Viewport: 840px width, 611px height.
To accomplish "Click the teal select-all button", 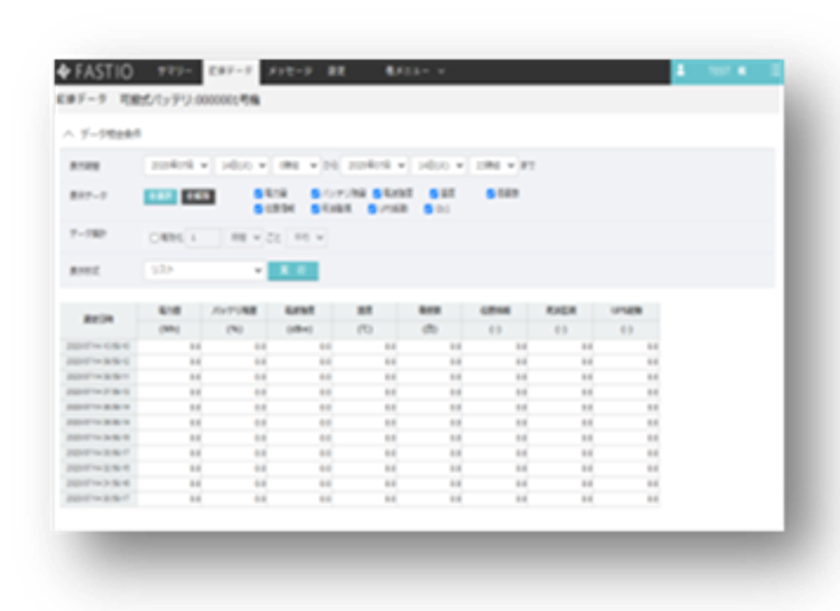I will tap(160, 197).
